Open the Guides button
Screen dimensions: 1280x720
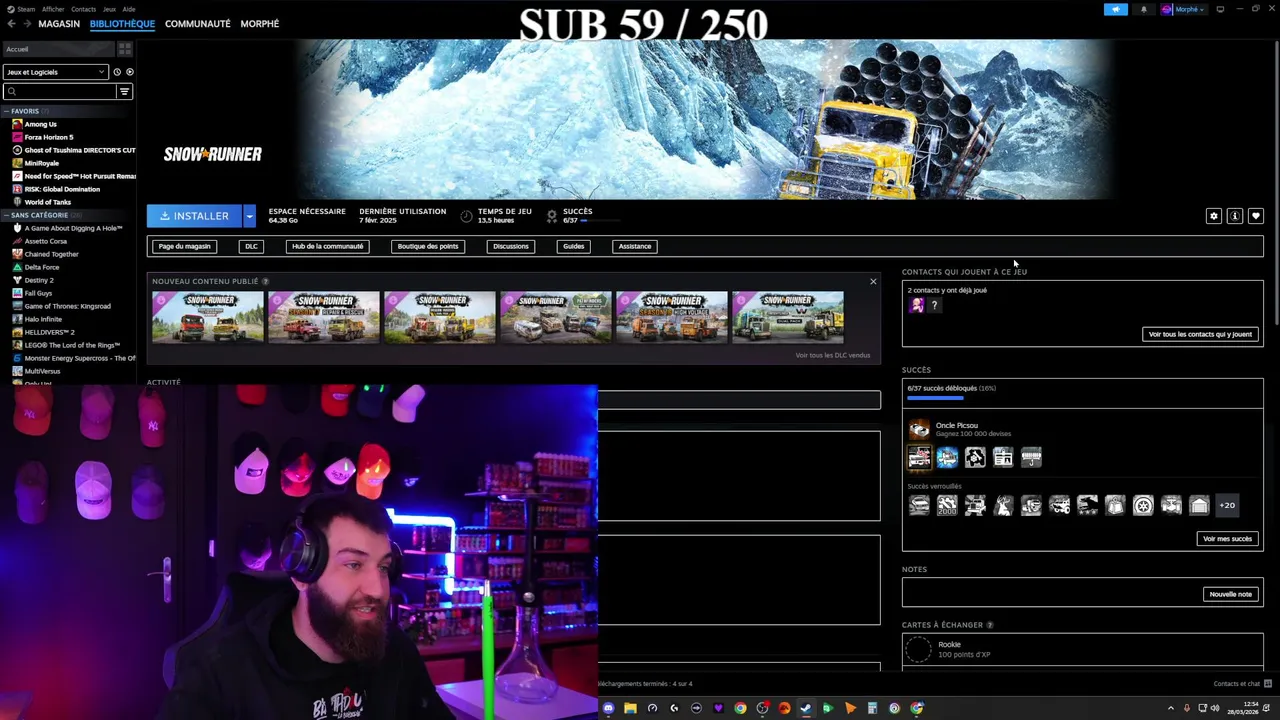point(573,246)
